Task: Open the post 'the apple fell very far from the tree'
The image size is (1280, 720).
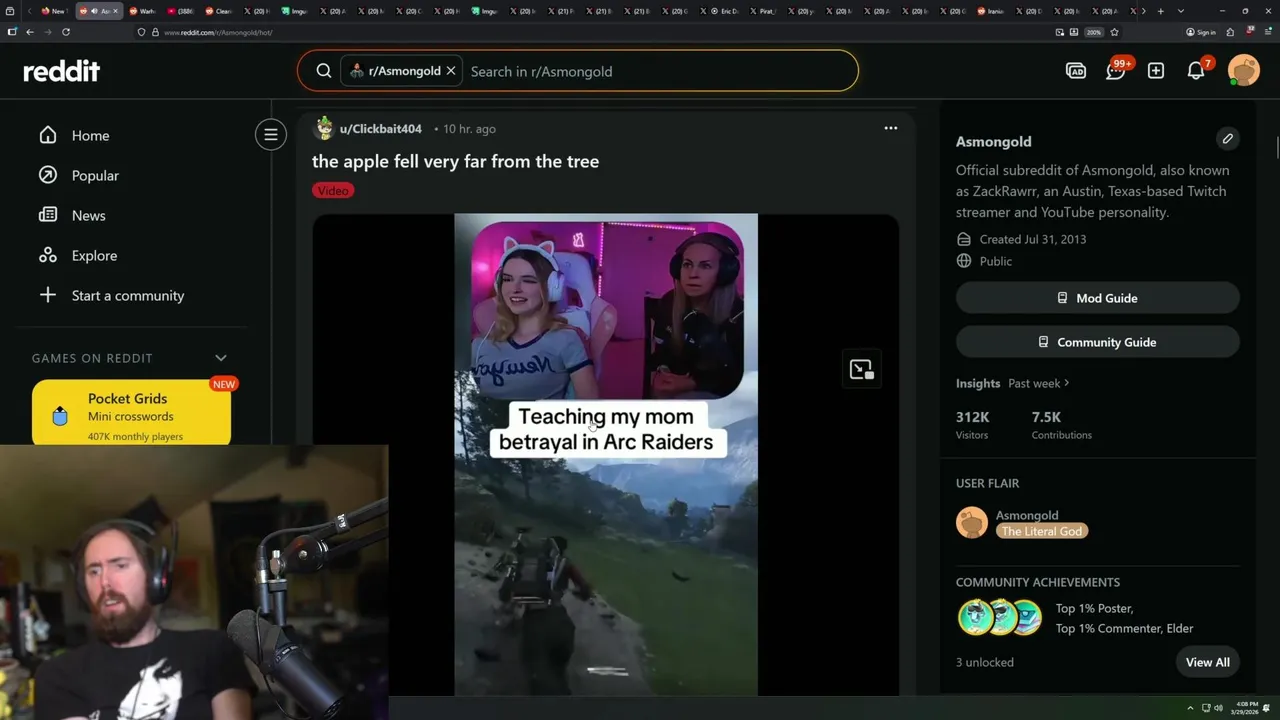Action: (x=455, y=161)
